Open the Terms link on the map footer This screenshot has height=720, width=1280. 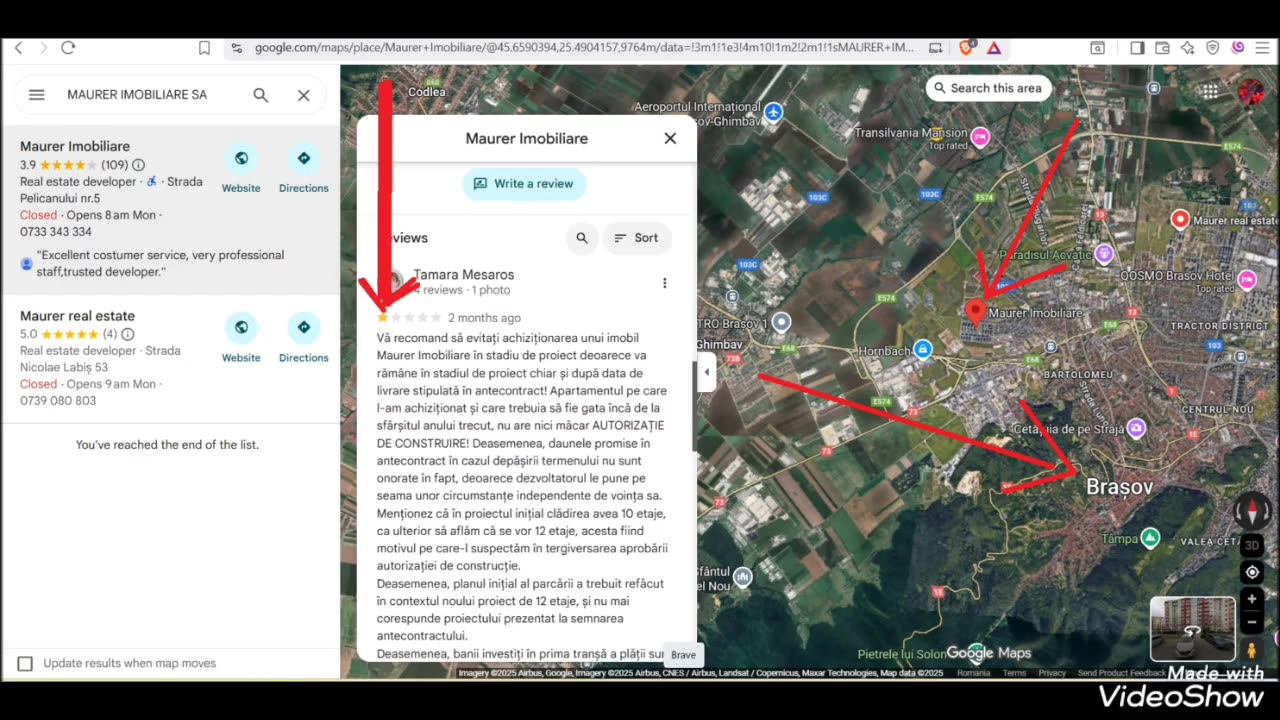pos(1014,673)
